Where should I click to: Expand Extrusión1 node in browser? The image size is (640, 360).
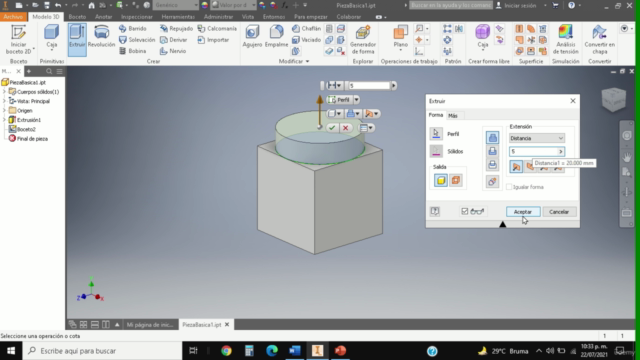pos(4,120)
